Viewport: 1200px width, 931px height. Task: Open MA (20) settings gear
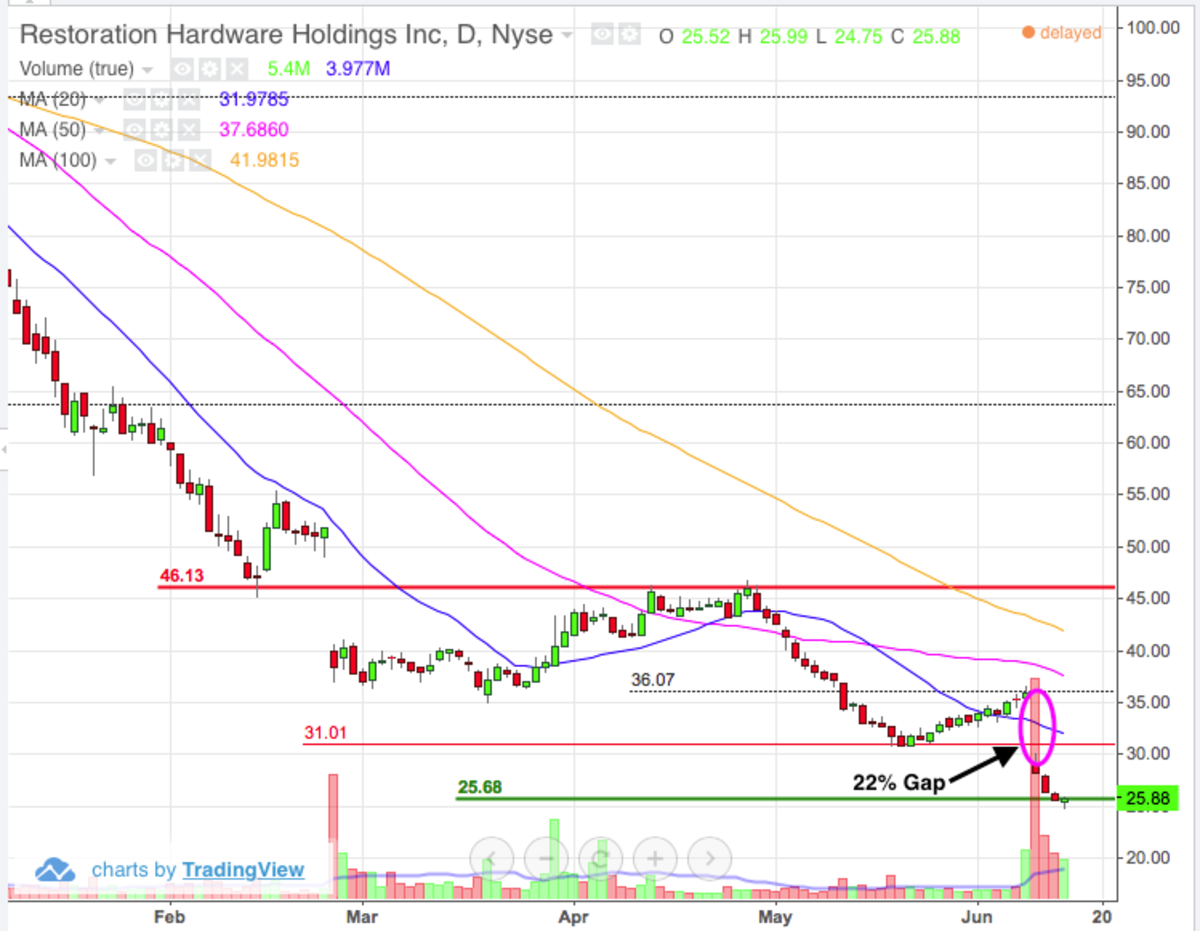159,100
